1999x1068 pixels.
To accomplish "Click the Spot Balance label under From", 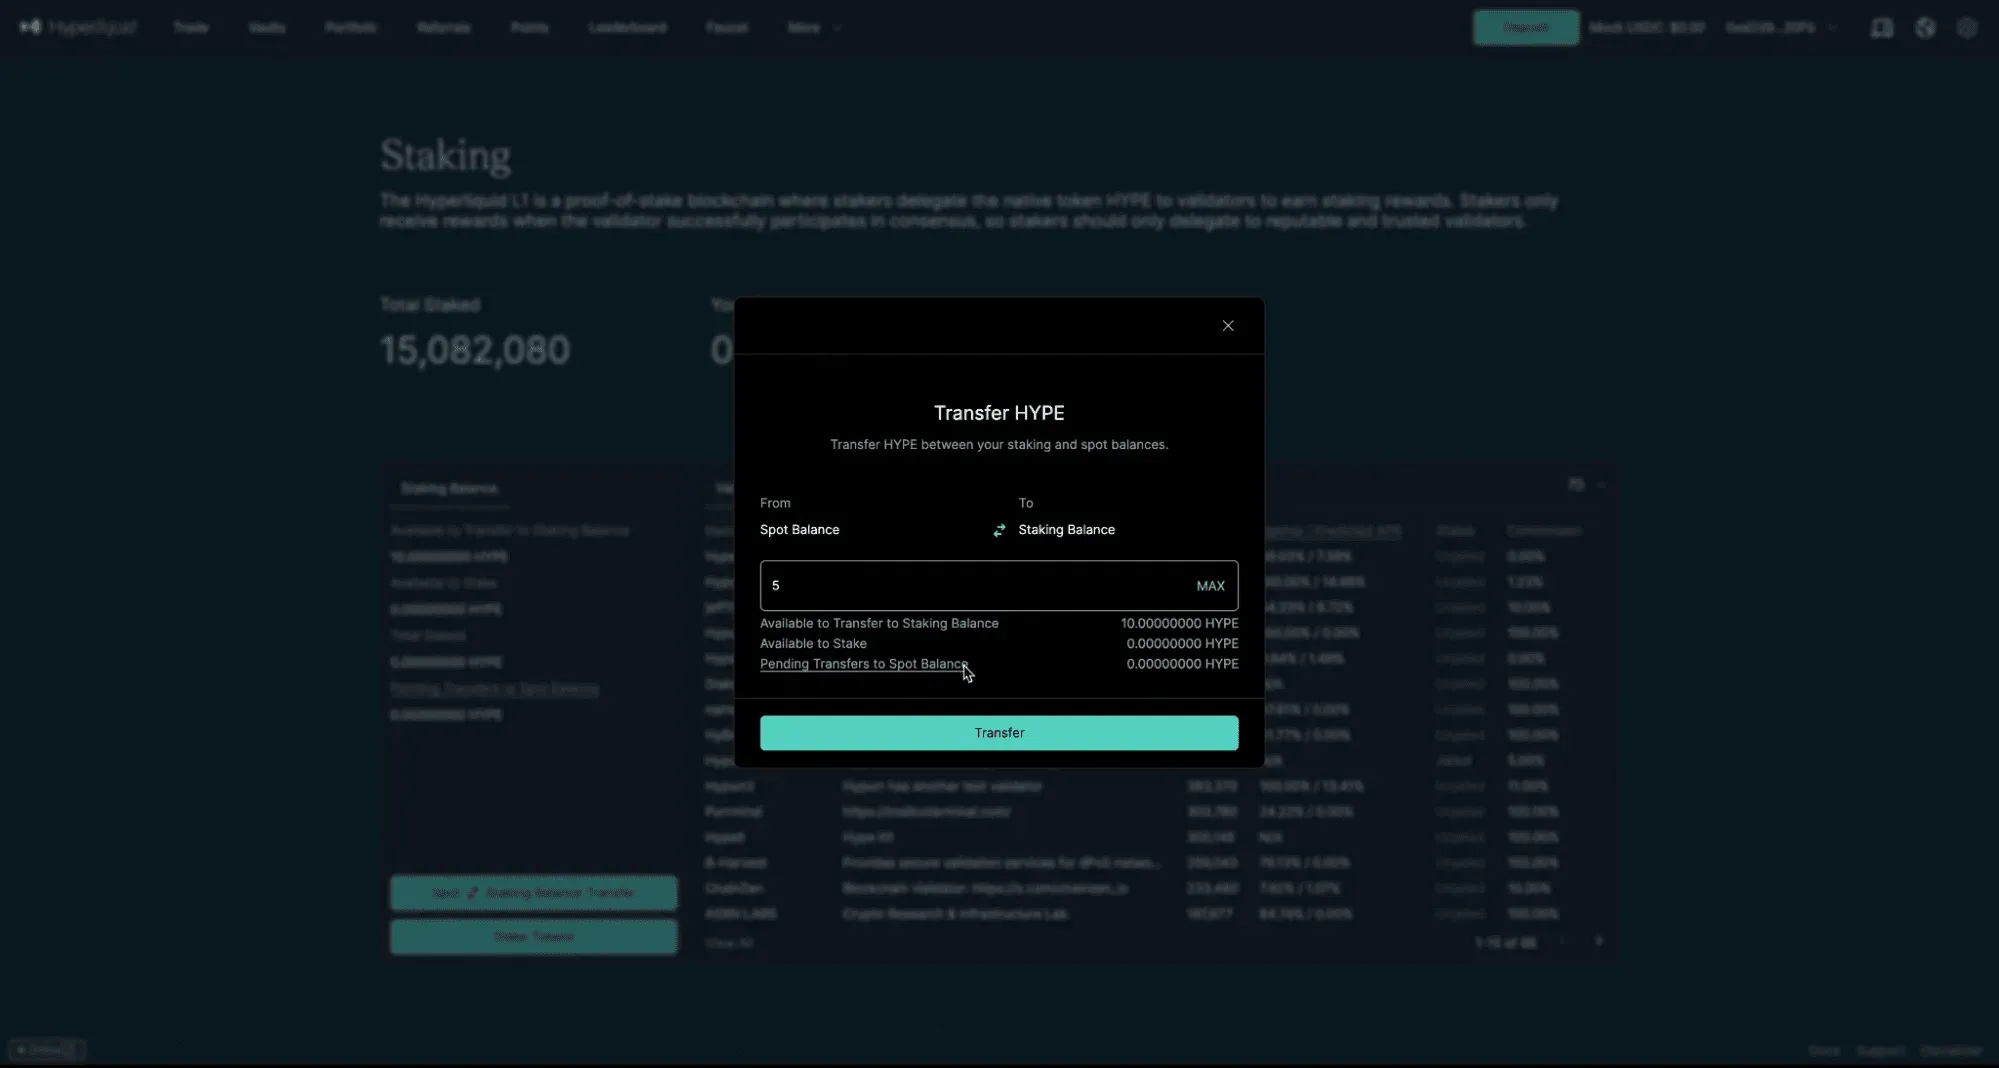I will pyautogui.click(x=800, y=530).
